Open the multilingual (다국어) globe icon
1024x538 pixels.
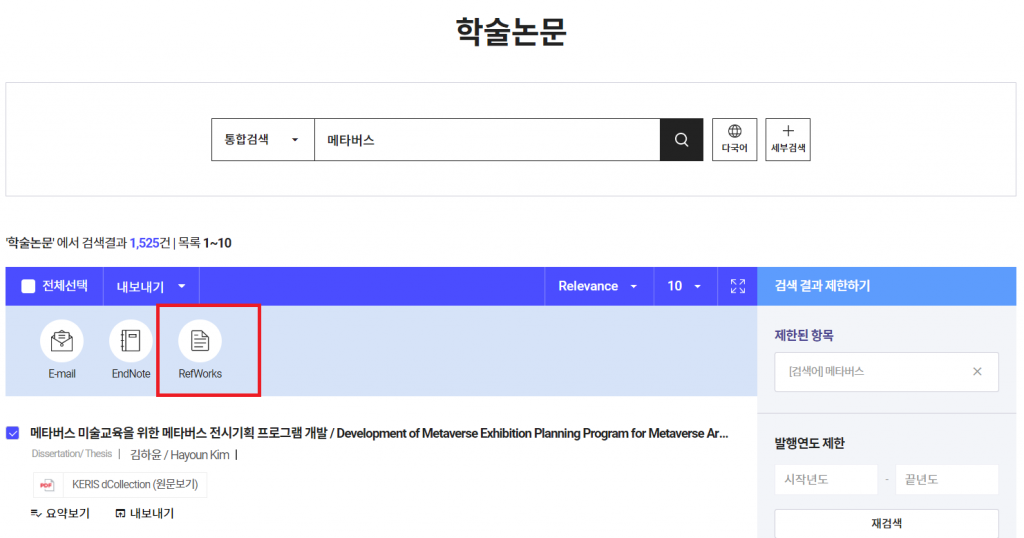pos(735,140)
